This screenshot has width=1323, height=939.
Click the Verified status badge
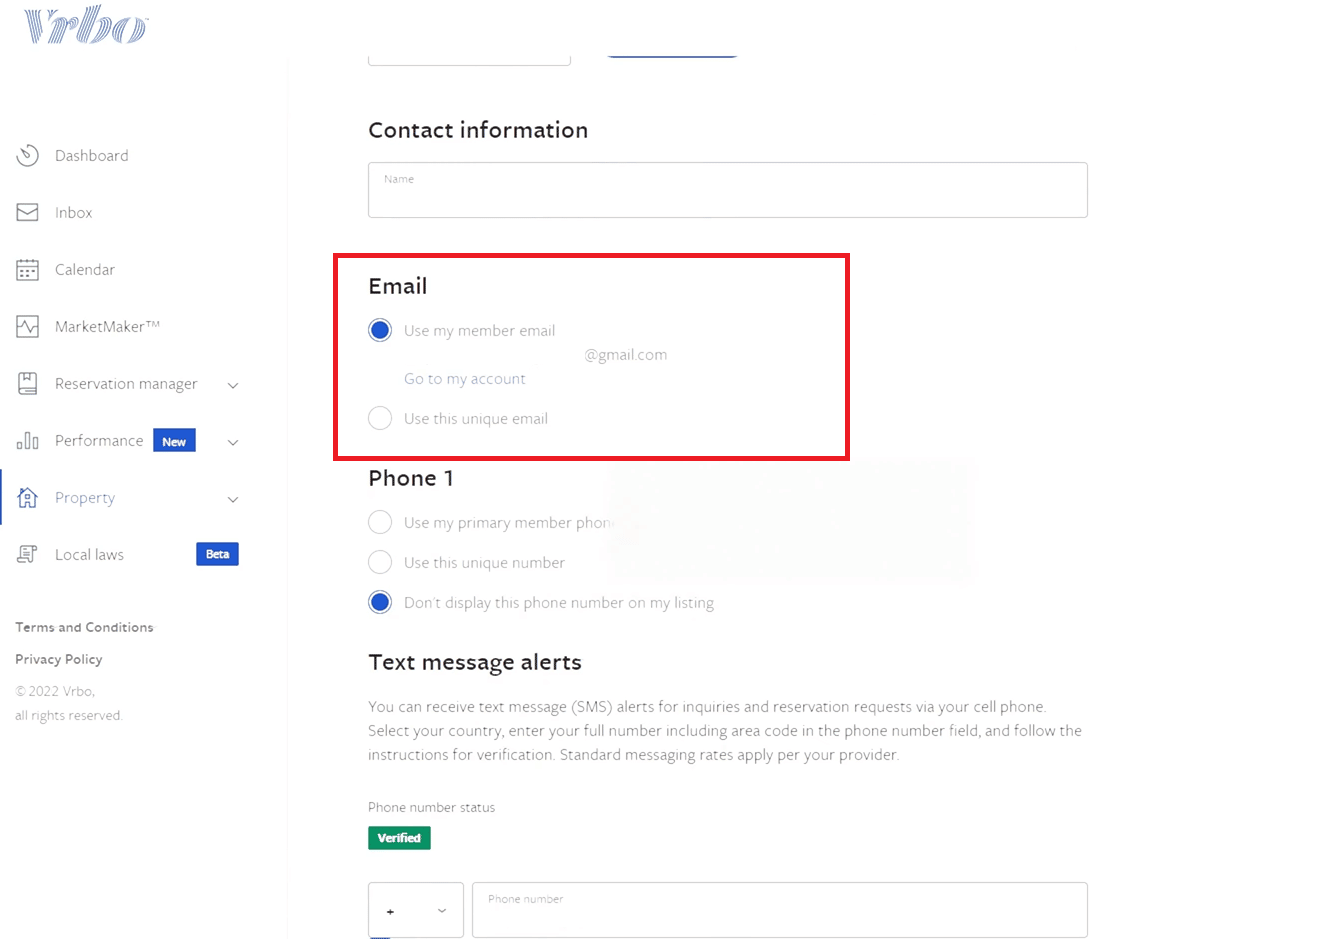(399, 838)
